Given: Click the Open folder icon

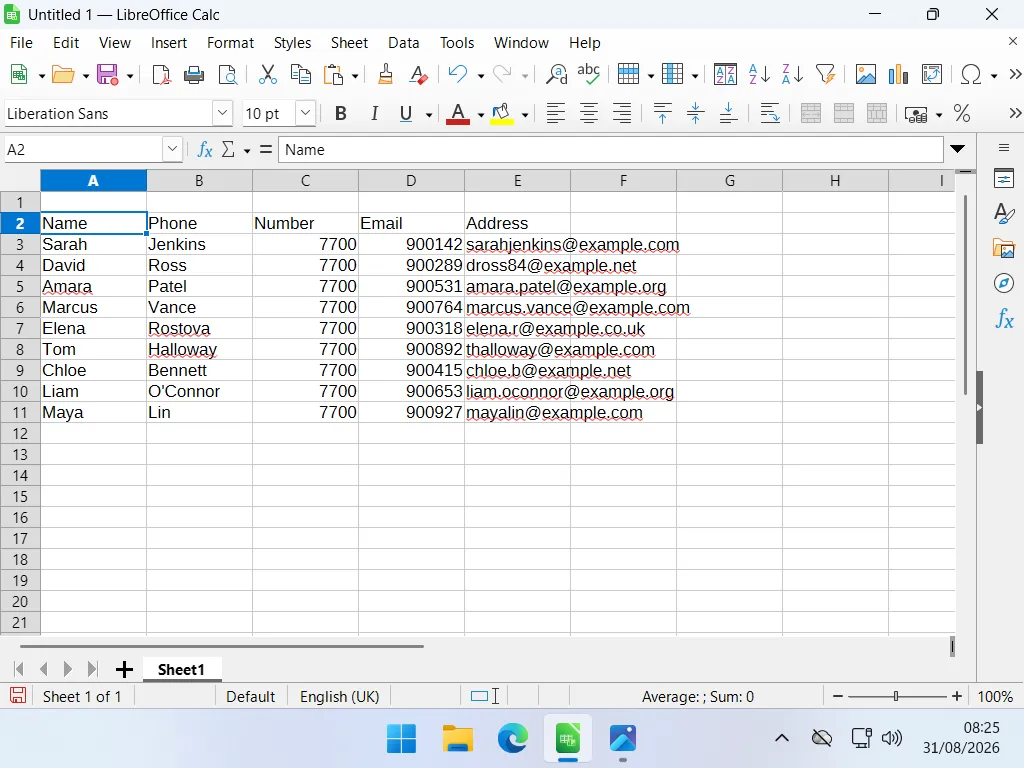Looking at the screenshot, I should pyautogui.click(x=63, y=74).
